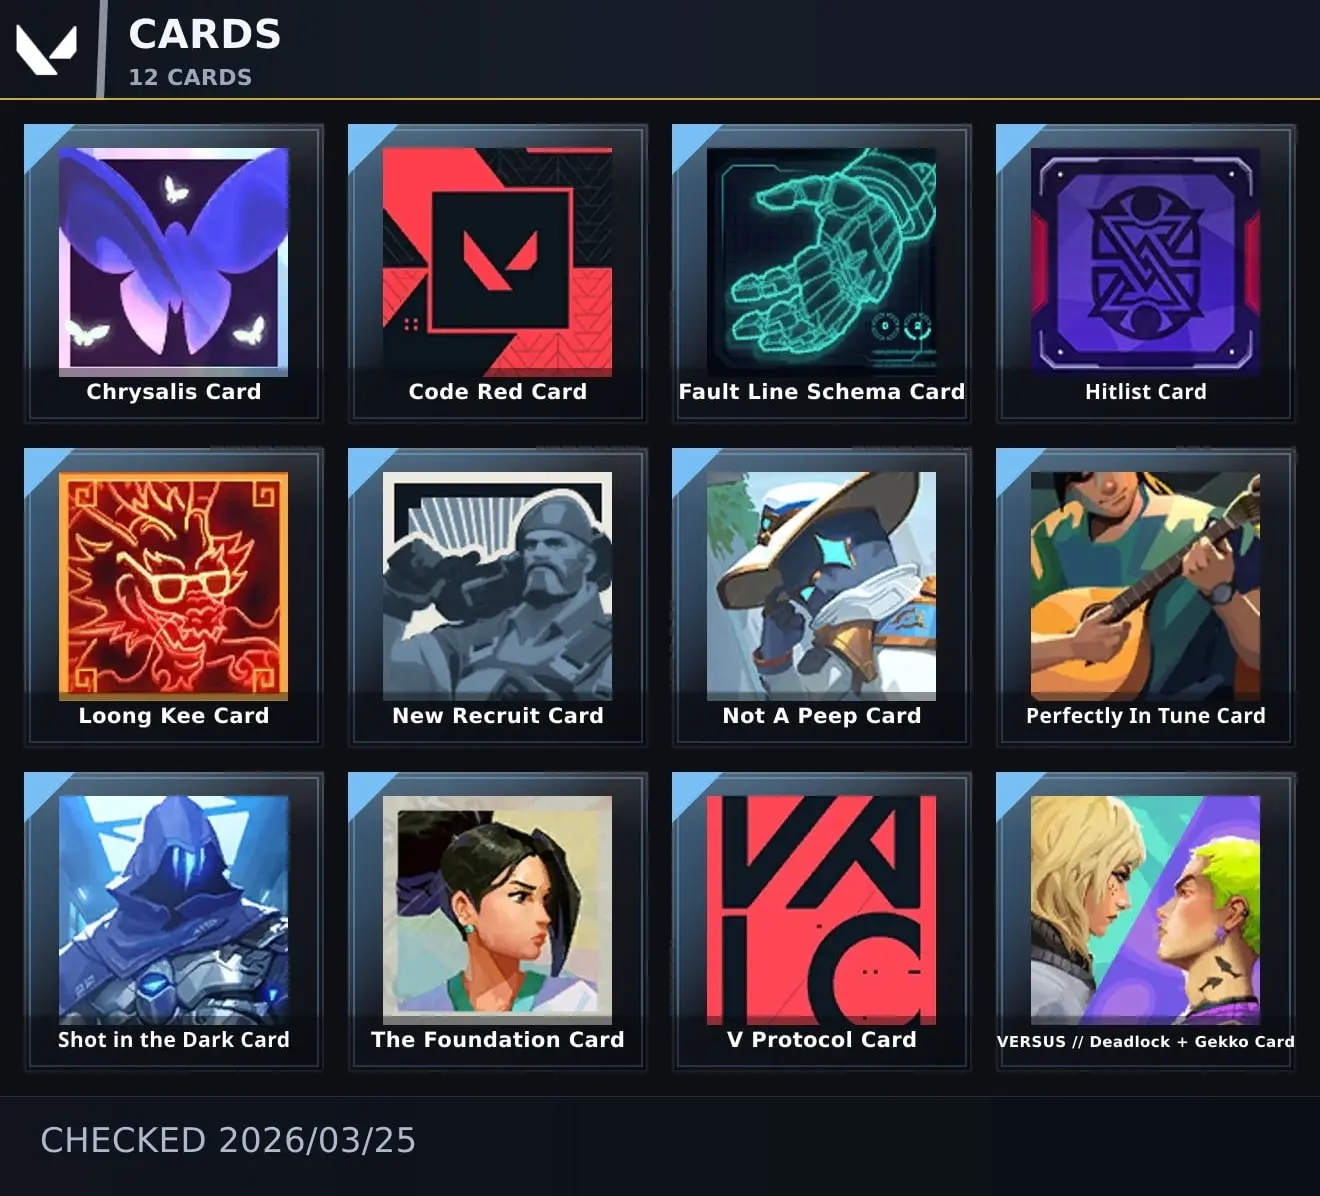Select the Shot in the Dark hooded figure

coord(173,910)
